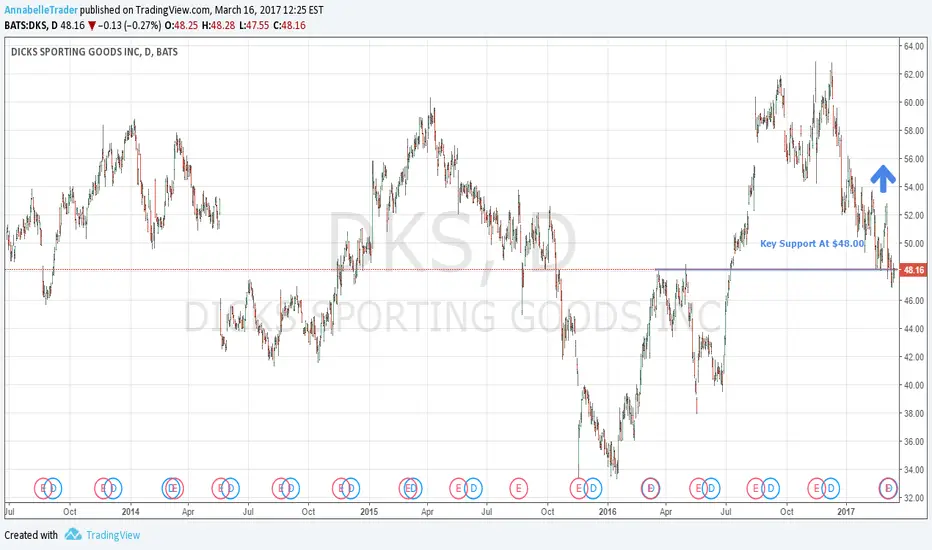
Task: Open the dividend D marker before the 2014 label
Action: (x=113, y=488)
